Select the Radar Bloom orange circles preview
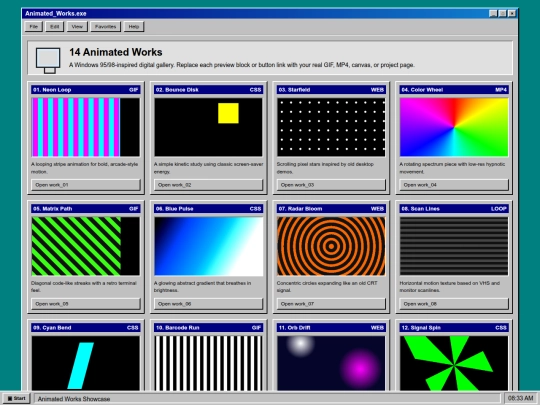This screenshot has width=540, height=405. pyautogui.click(x=331, y=246)
